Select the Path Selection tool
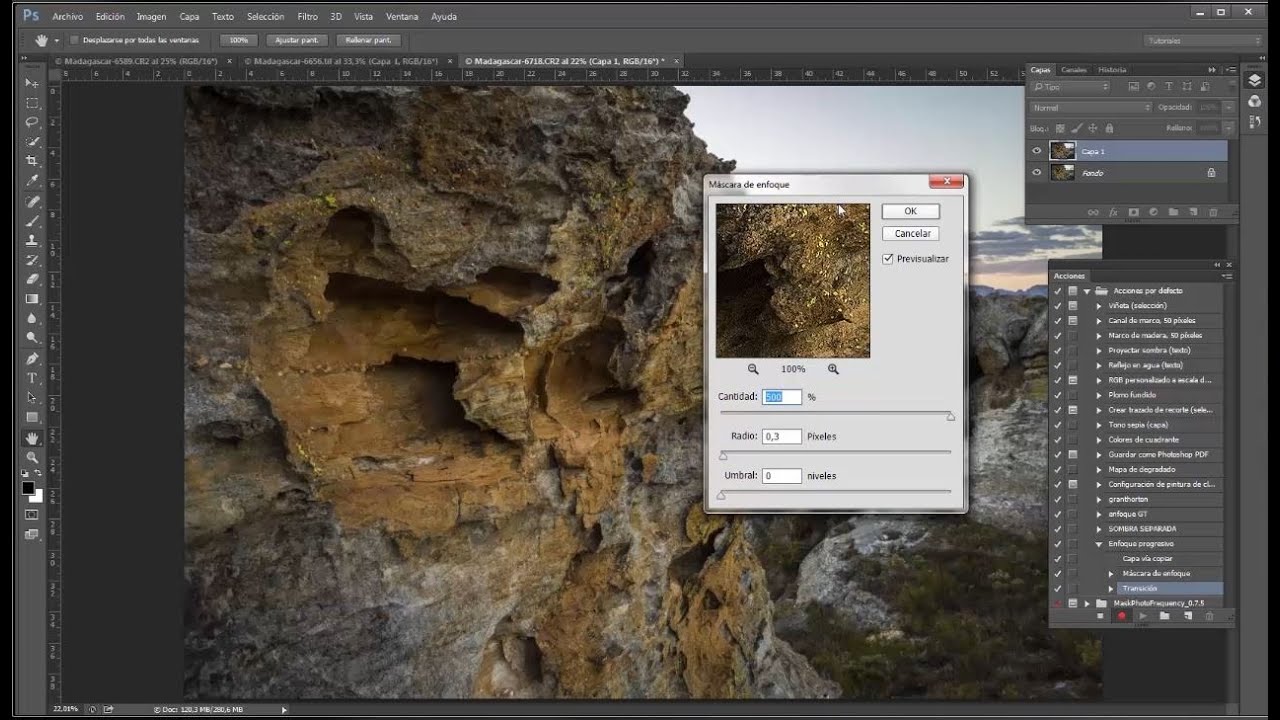 (x=32, y=397)
